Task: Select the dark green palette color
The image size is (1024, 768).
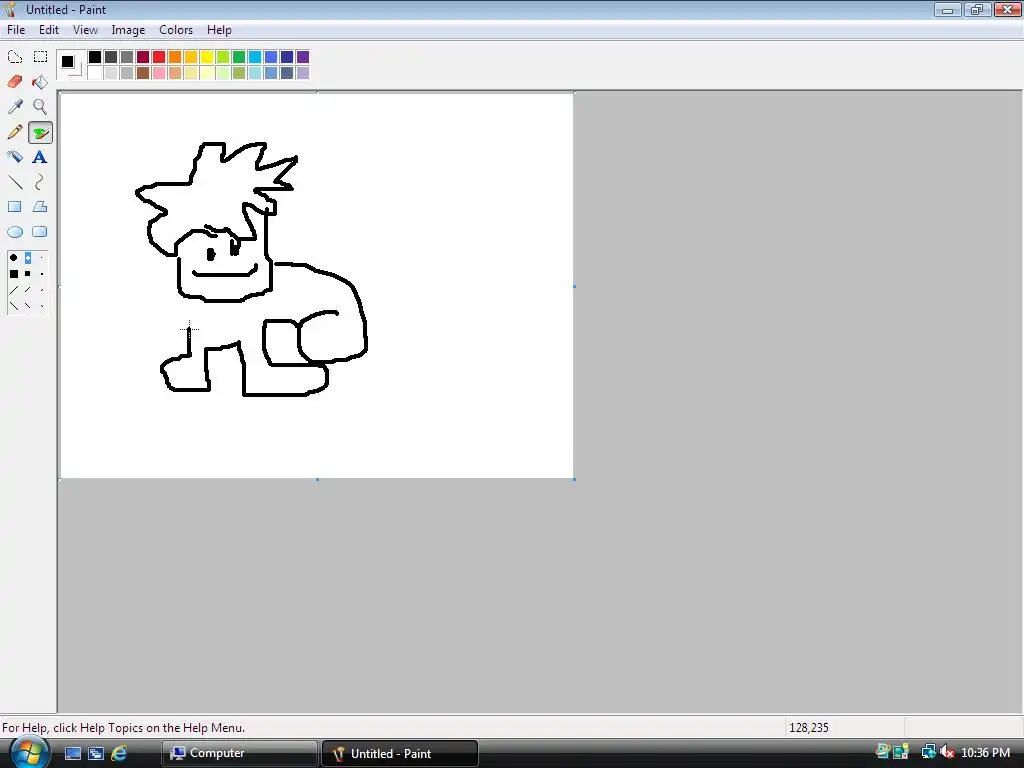Action: 239,57
